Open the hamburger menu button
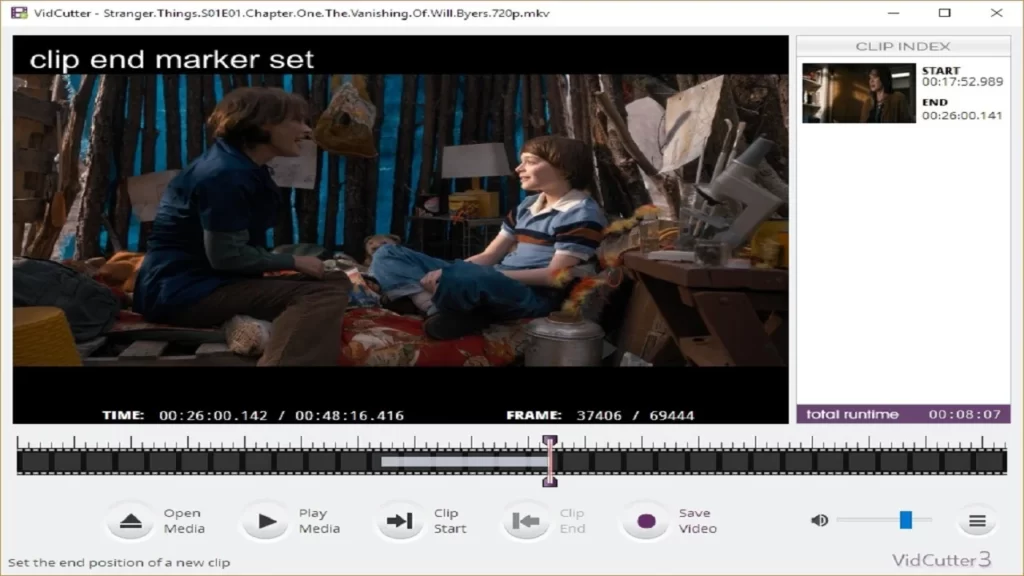This screenshot has width=1024, height=576. click(977, 521)
